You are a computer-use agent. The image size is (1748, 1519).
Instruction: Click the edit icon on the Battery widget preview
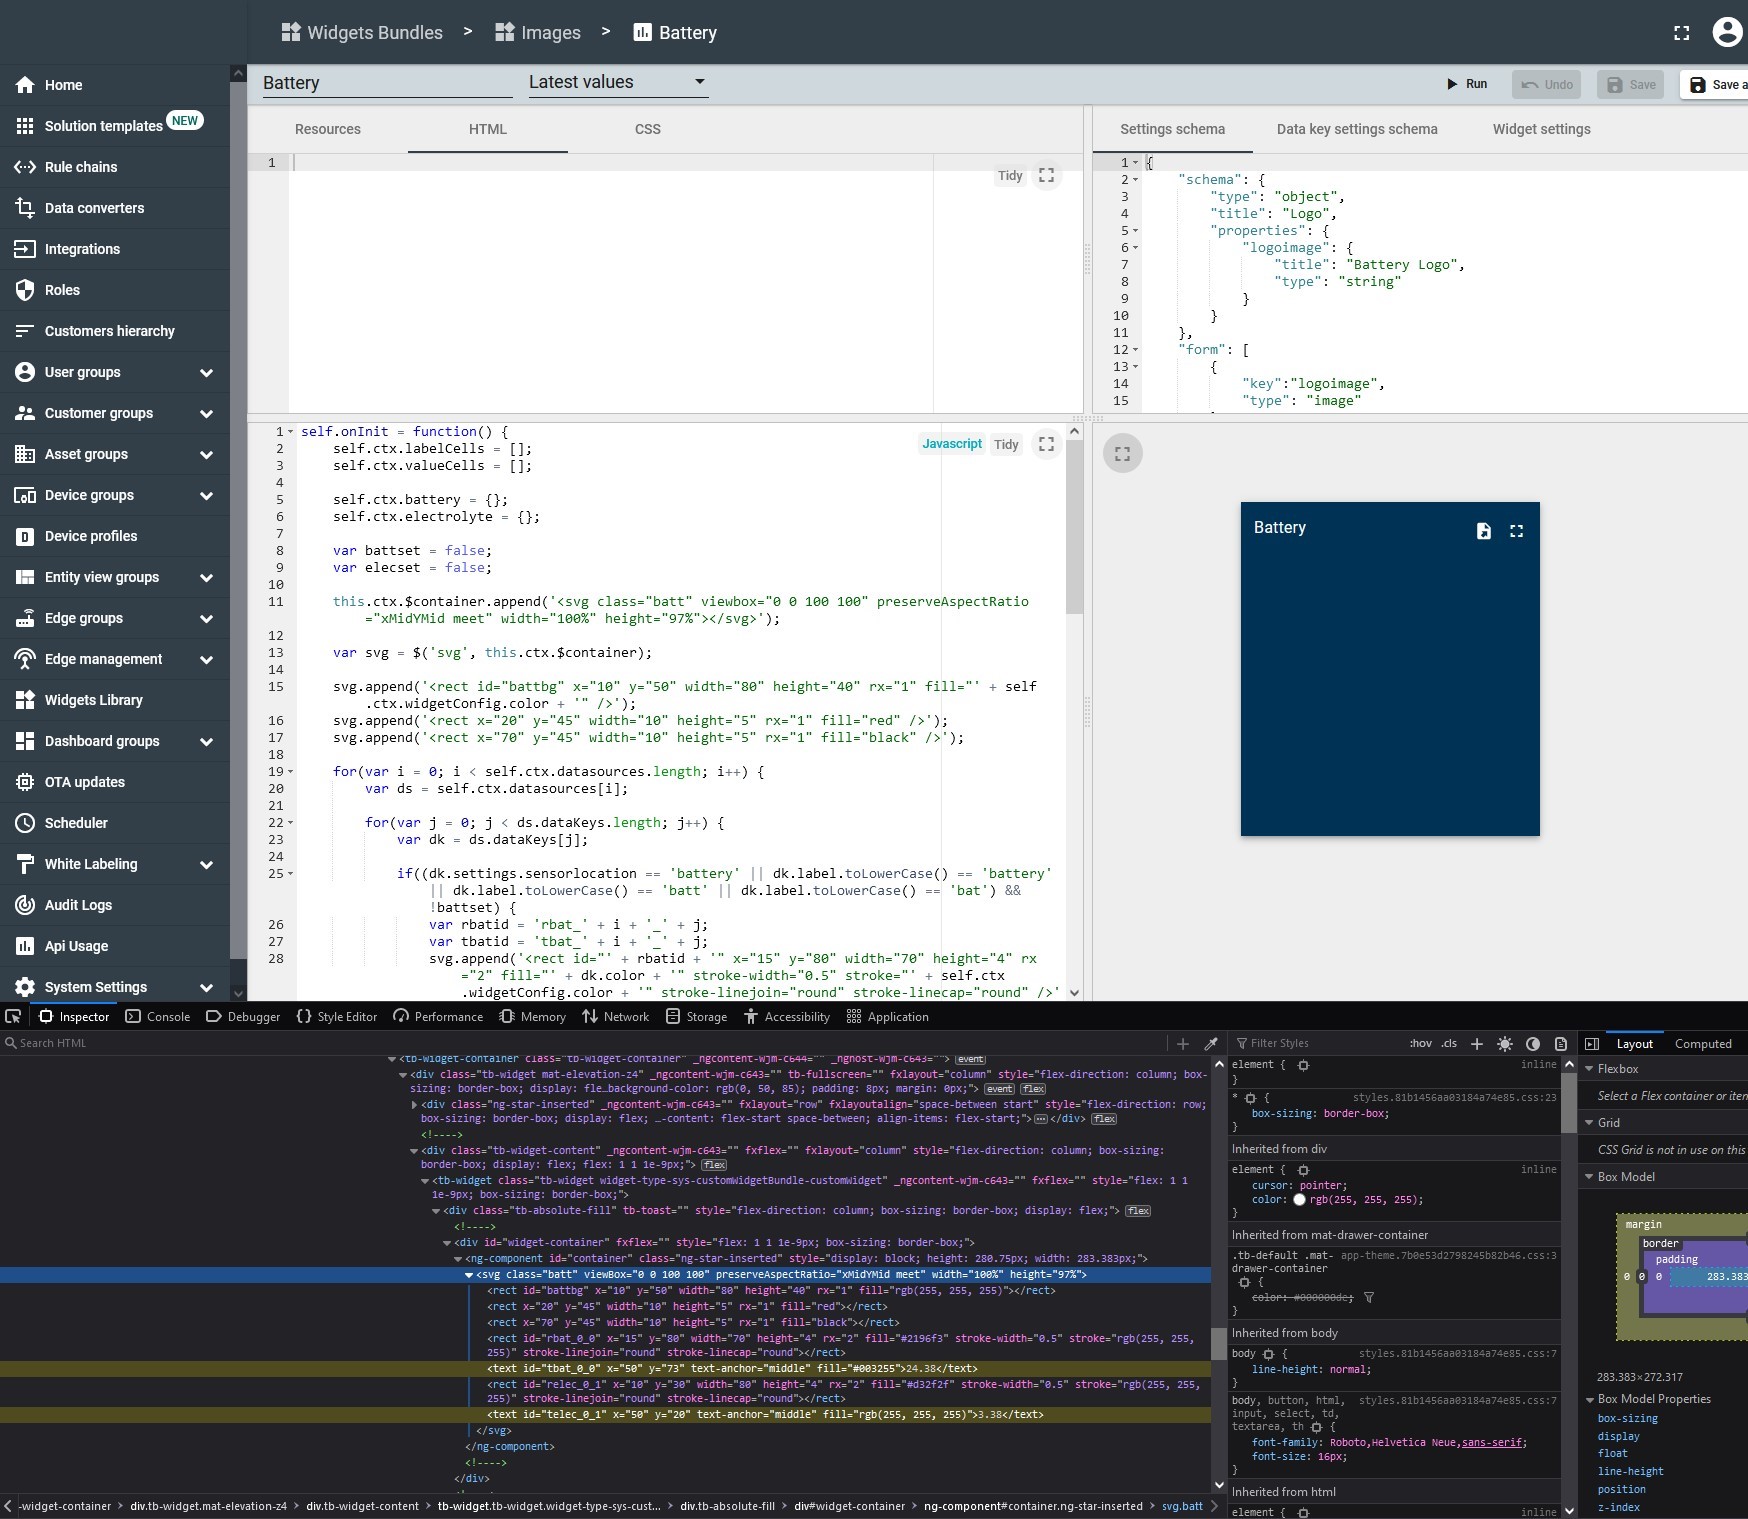[1485, 531]
